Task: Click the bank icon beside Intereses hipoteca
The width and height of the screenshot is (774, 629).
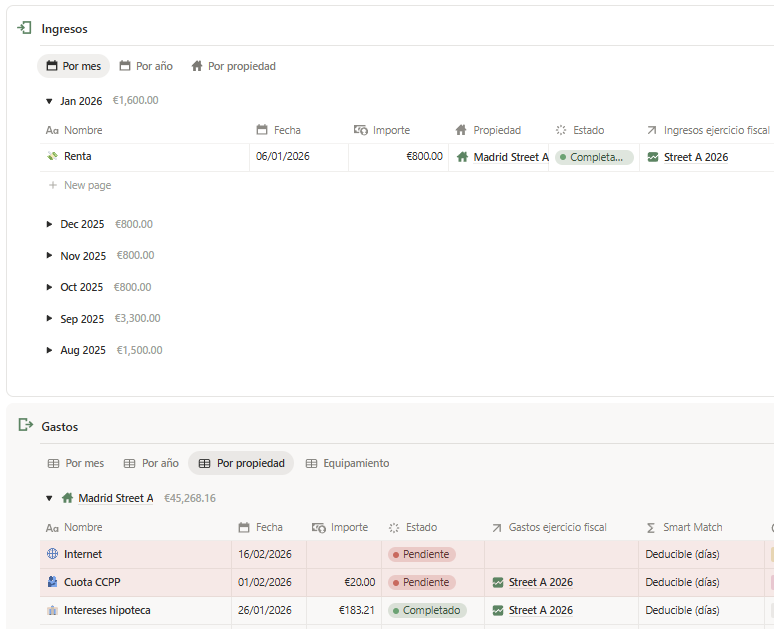Action: click(52, 610)
